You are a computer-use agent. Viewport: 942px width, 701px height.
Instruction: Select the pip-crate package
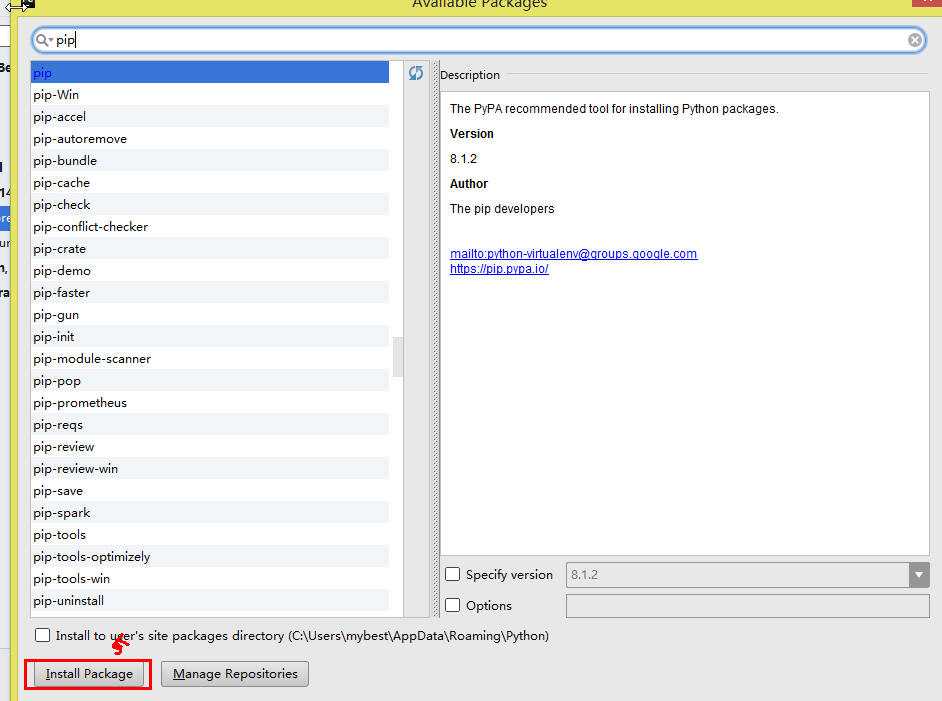click(x=210, y=249)
